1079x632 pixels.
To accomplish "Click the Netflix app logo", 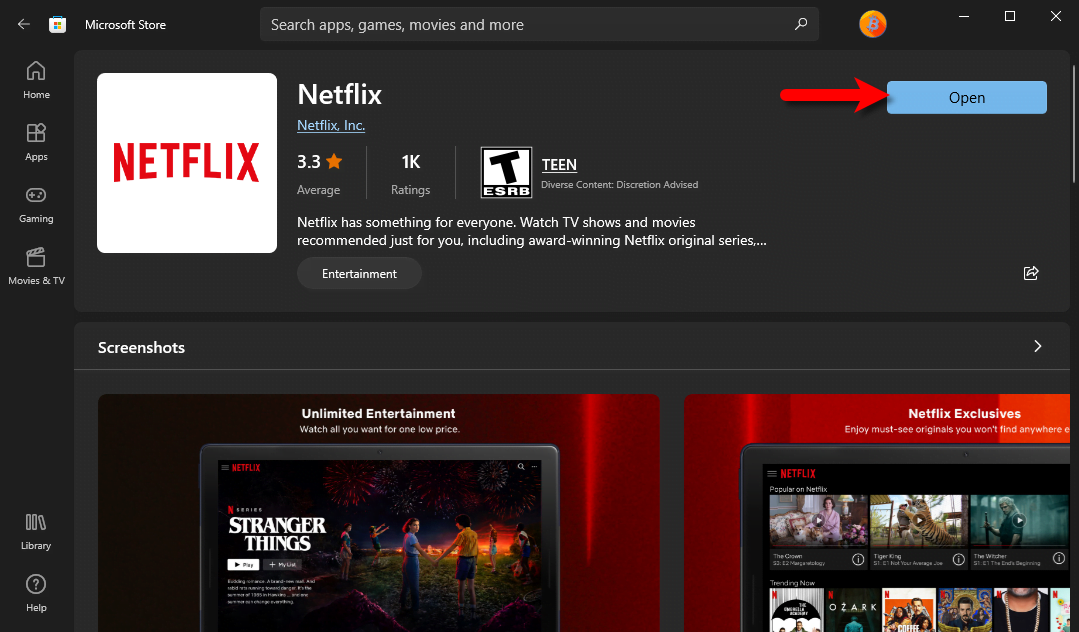I will click(187, 163).
